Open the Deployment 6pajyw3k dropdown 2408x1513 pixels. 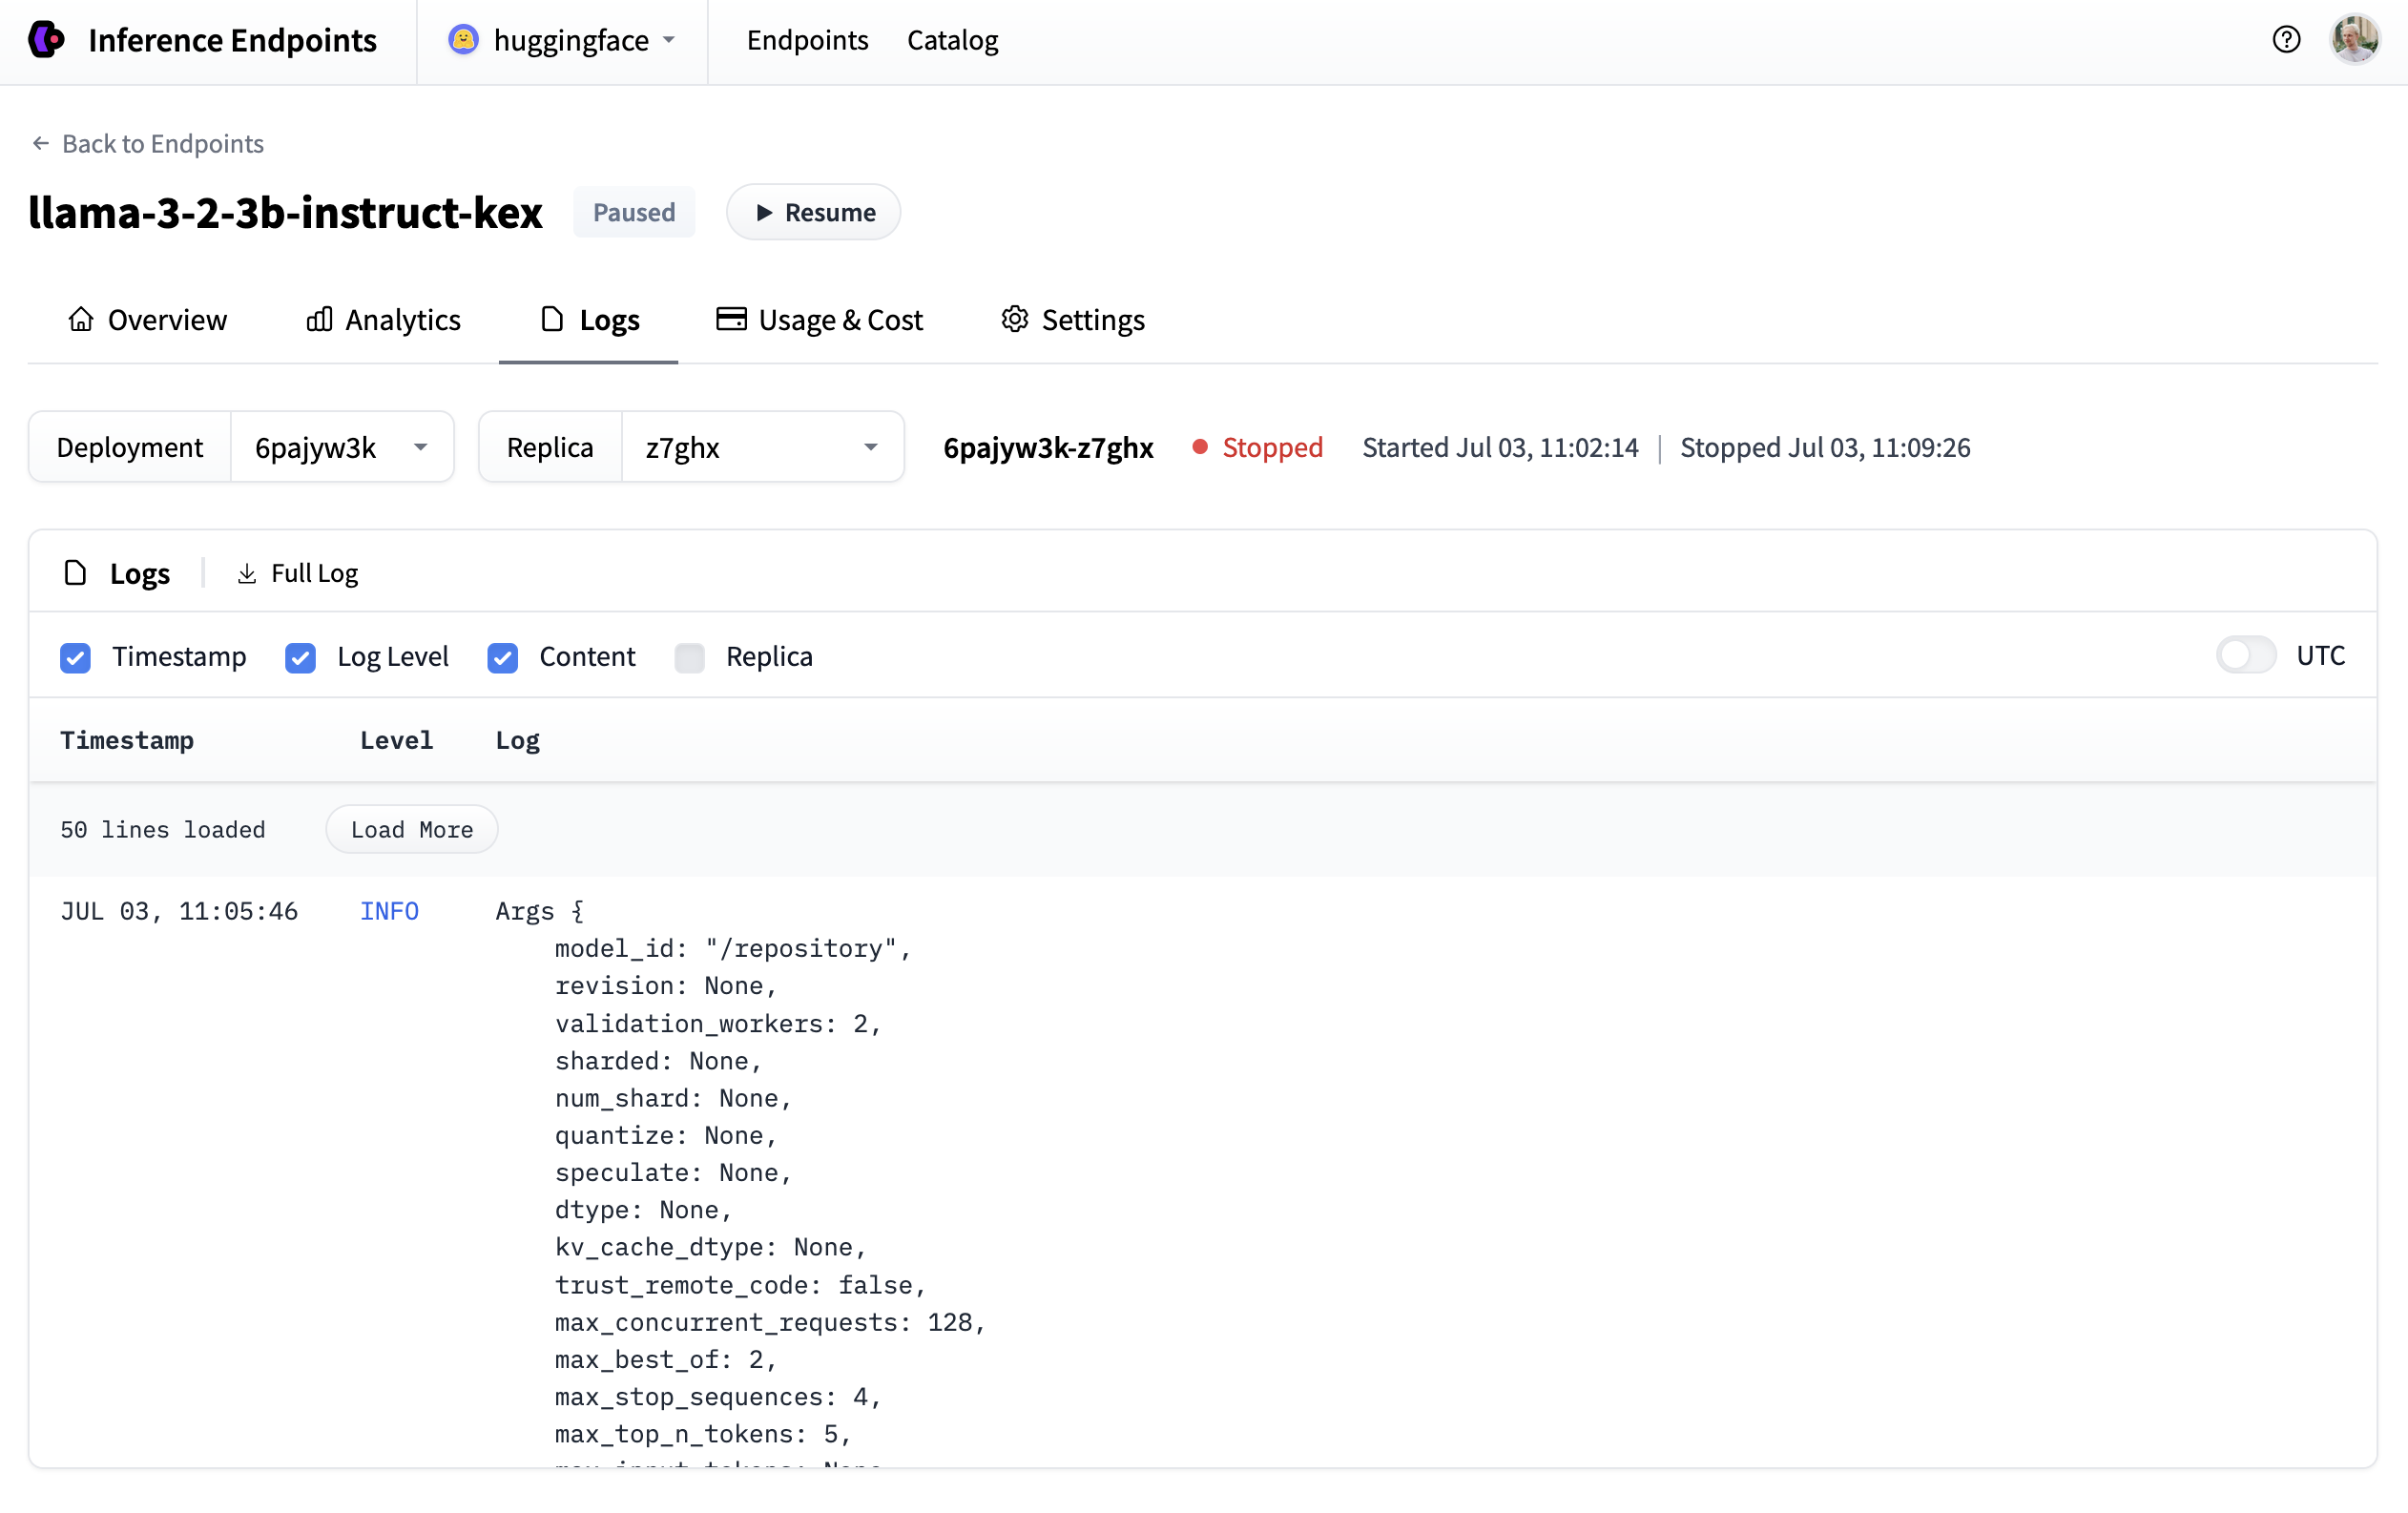342,447
